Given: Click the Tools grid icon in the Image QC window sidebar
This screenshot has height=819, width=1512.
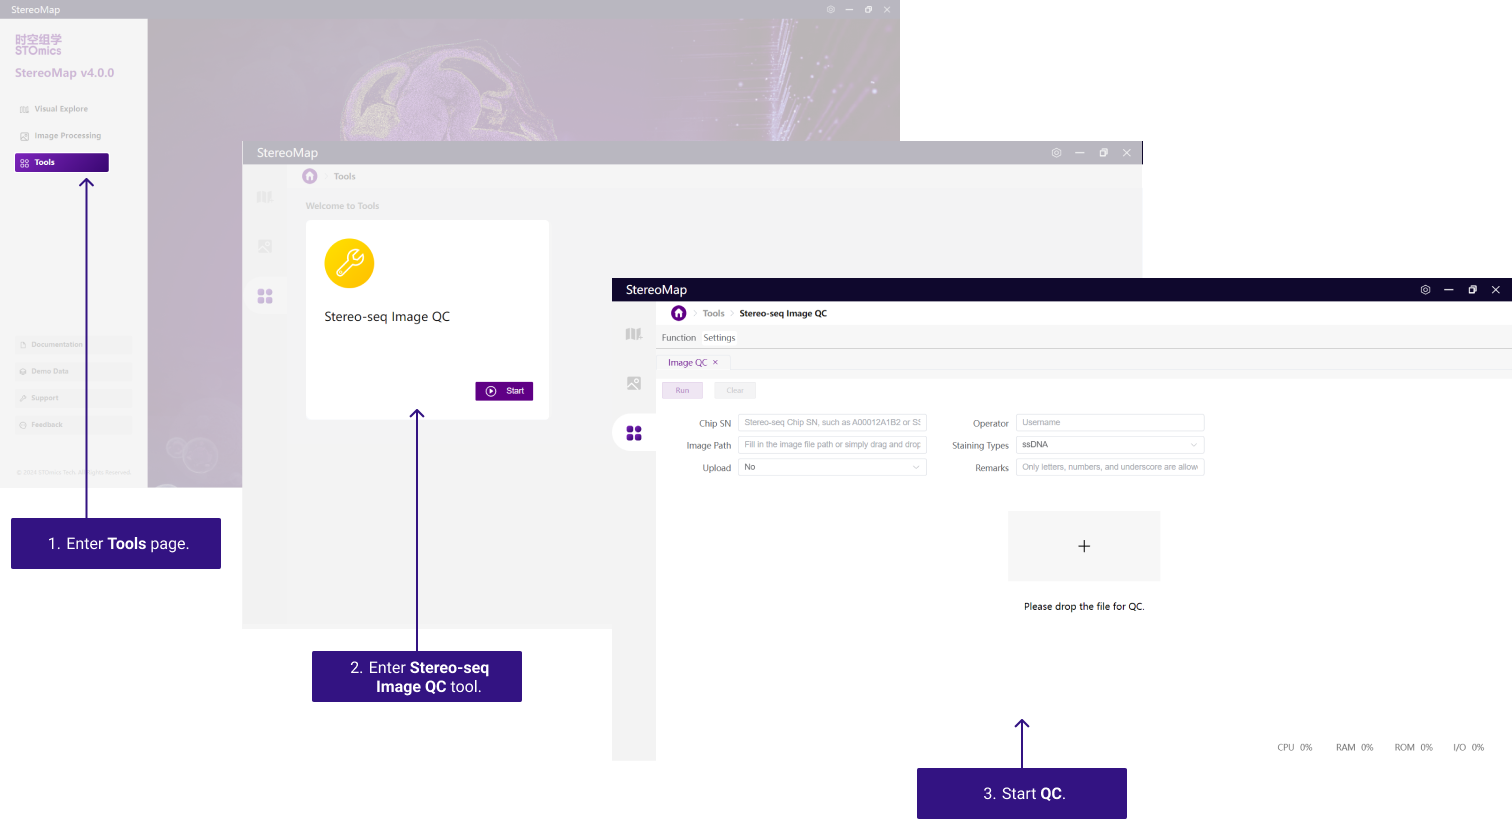Looking at the screenshot, I should point(634,433).
